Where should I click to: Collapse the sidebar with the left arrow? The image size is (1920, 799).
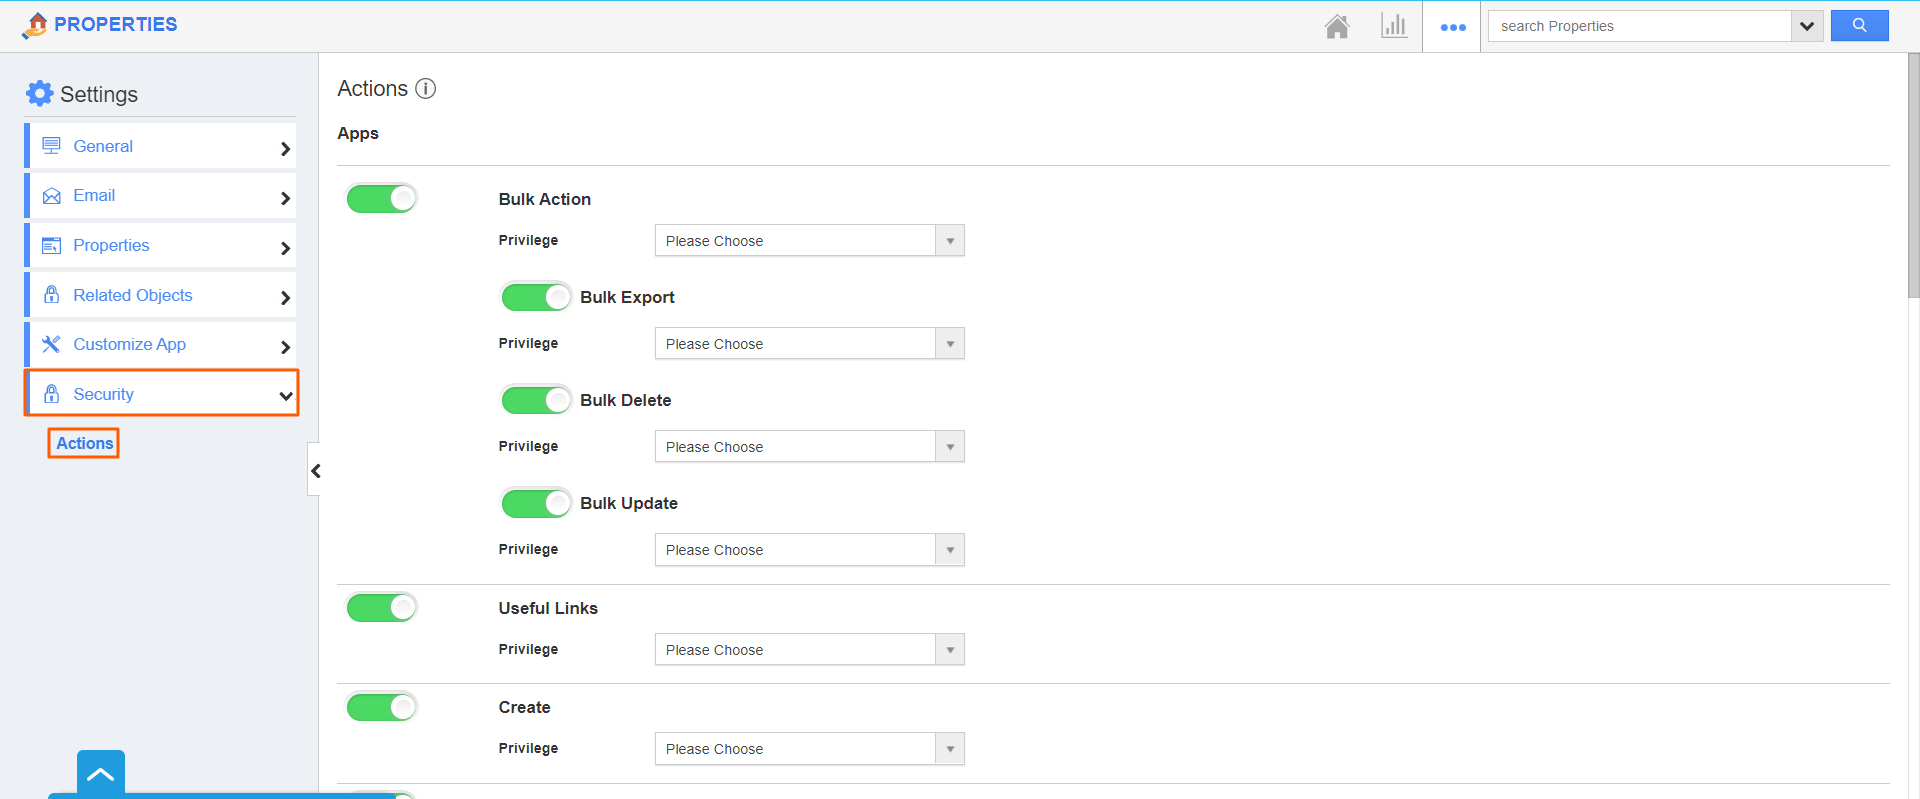click(x=315, y=470)
